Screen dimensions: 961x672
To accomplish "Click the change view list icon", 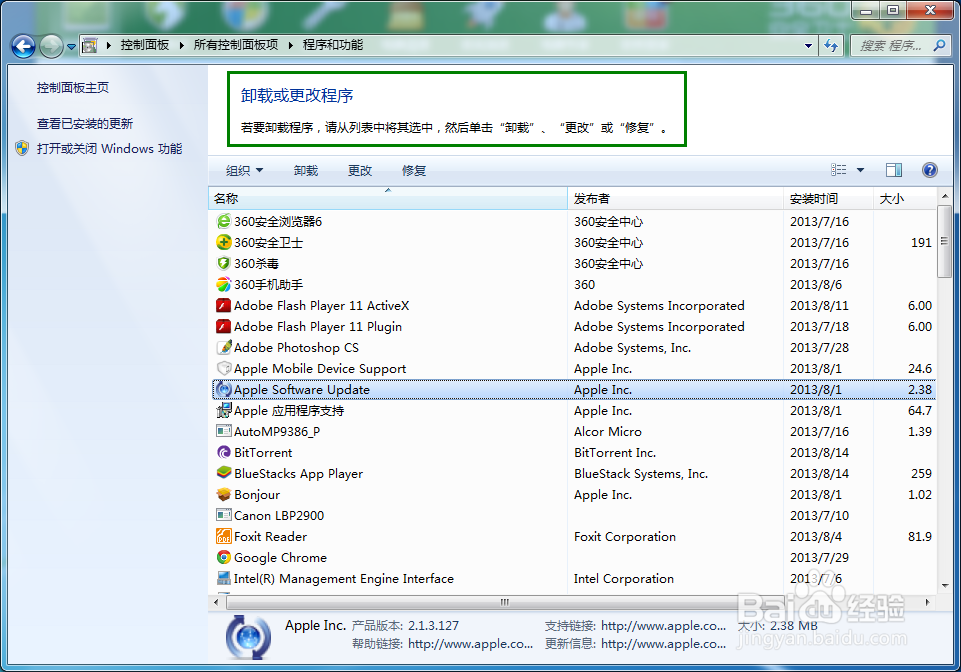I will tap(838, 170).
